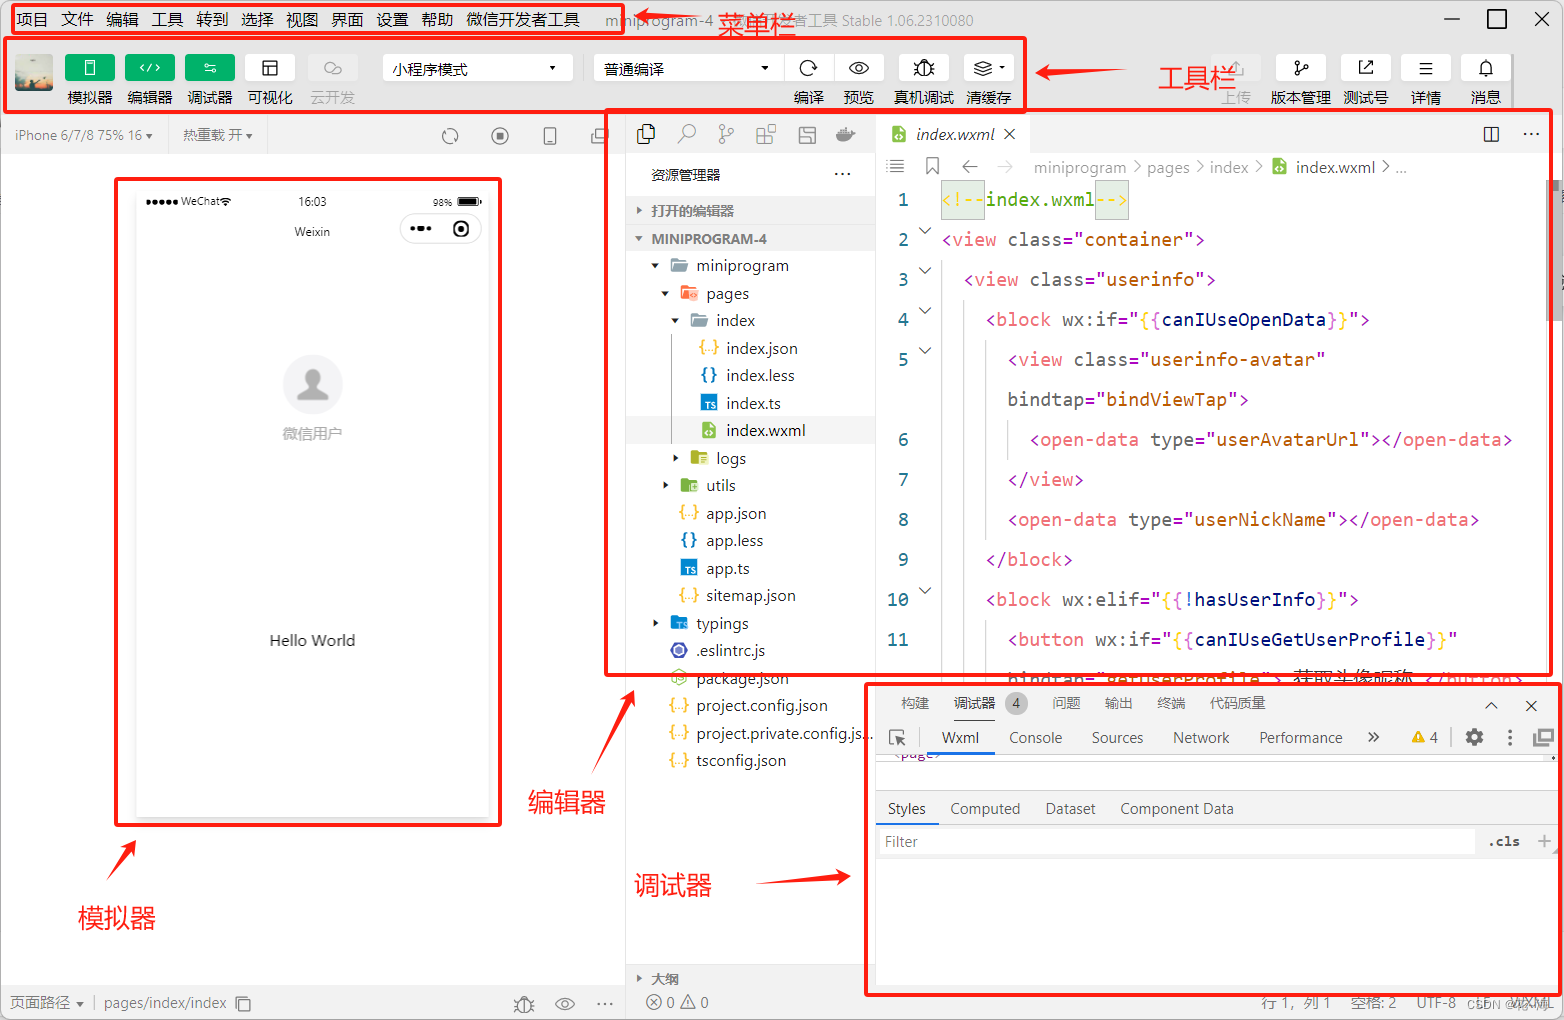1564x1020 pixels.
Task: Click the capsule menu dots in simulator
Action: pos(421,229)
